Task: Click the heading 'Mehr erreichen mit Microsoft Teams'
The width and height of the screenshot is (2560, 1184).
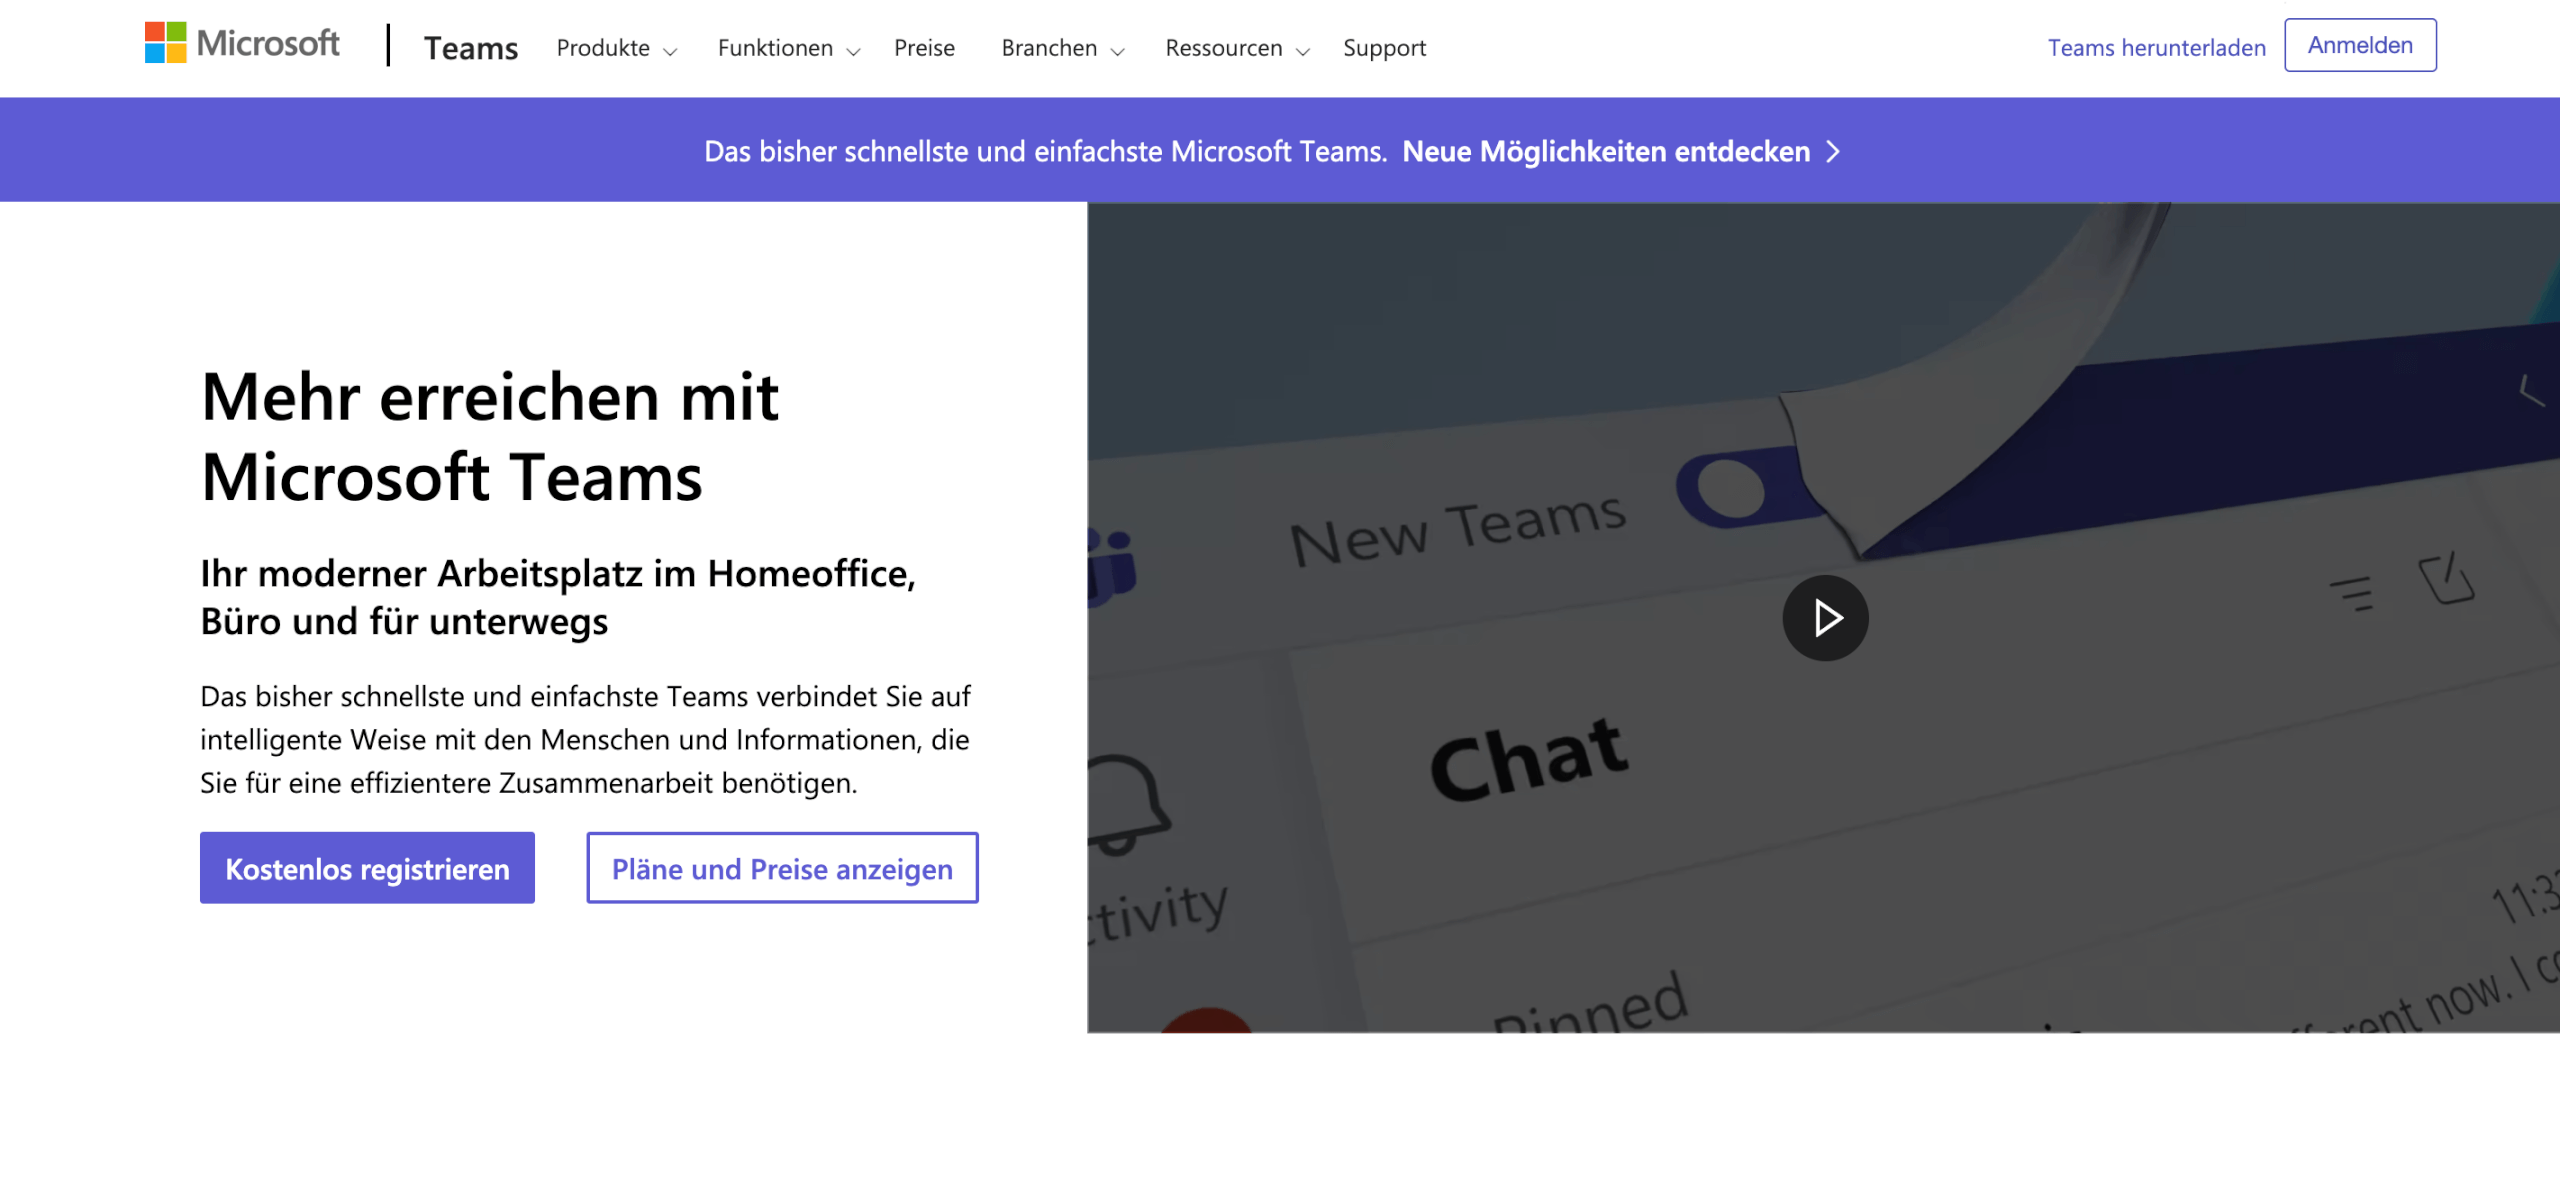Action: (489, 437)
